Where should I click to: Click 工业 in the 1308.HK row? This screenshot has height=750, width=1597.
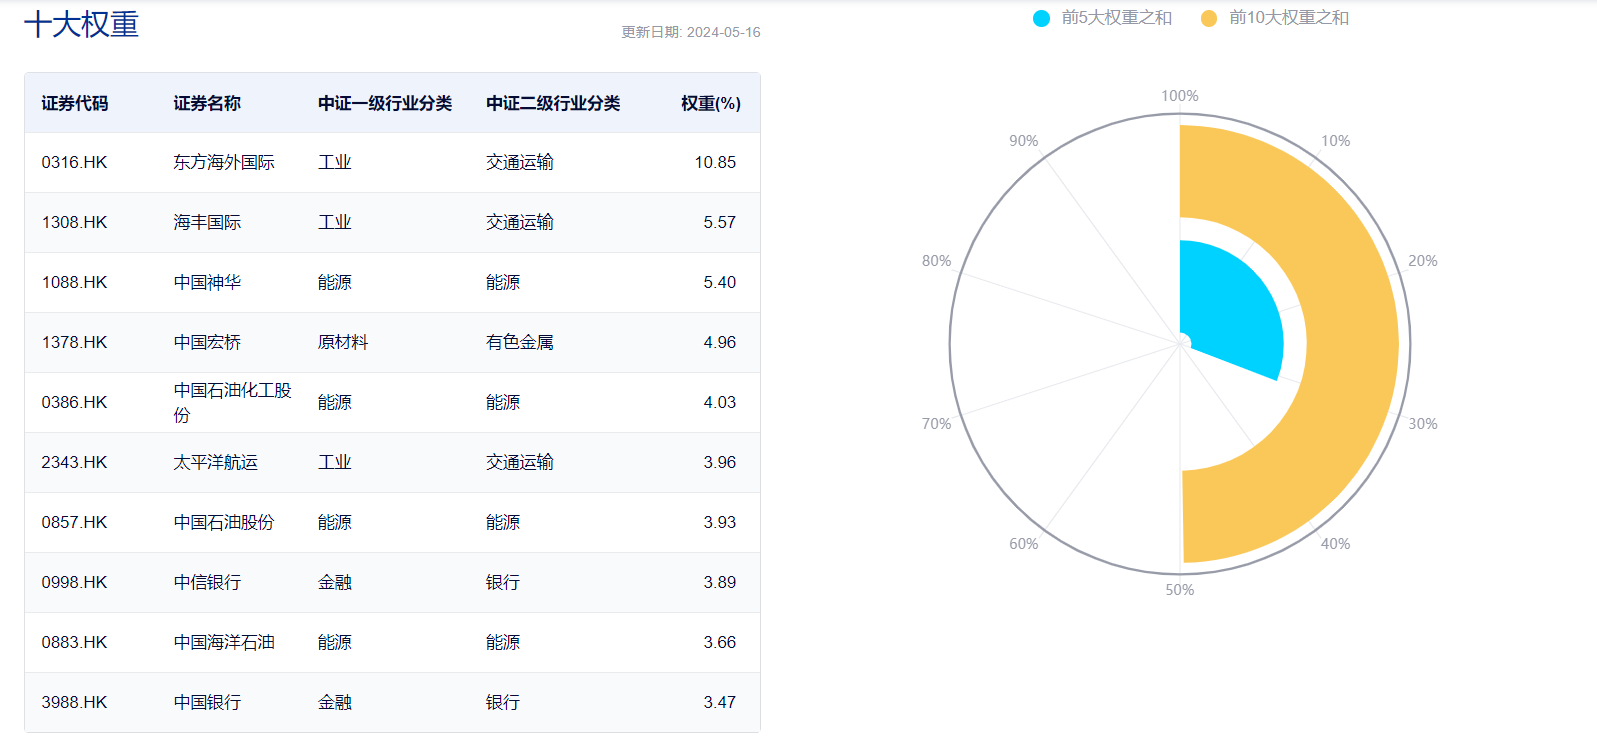point(335,222)
